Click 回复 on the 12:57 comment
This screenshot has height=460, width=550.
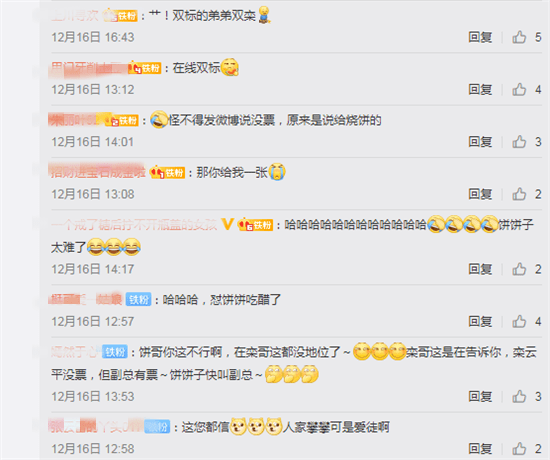480,321
